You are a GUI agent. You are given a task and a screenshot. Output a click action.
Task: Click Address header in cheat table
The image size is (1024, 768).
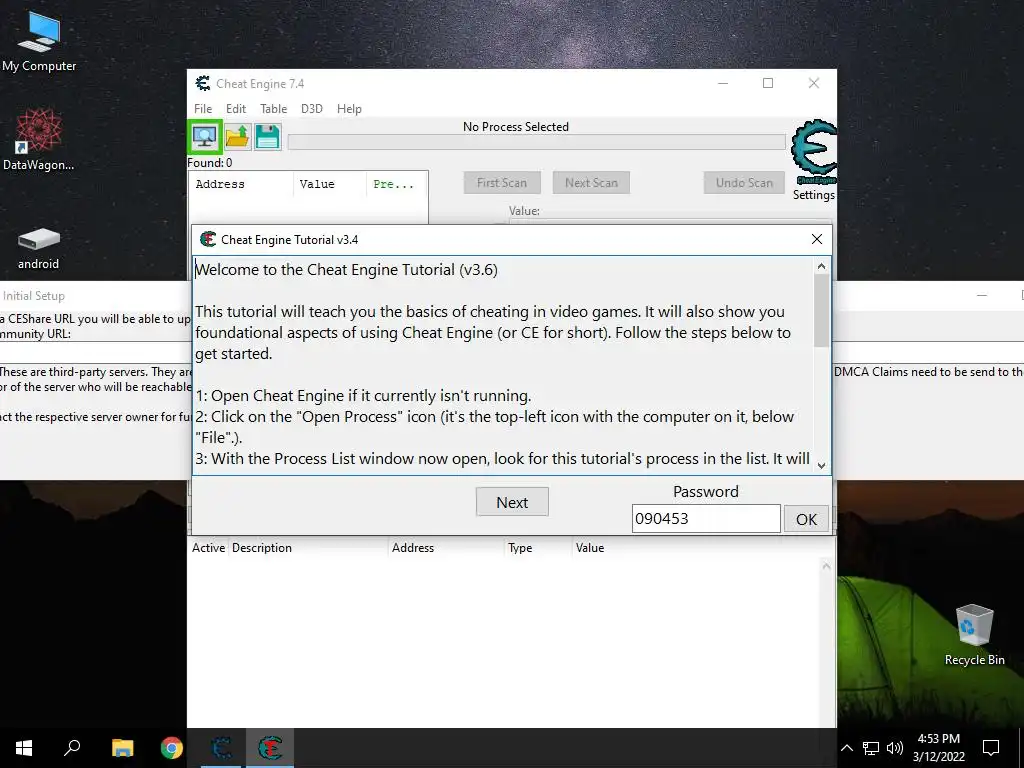[447, 548]
